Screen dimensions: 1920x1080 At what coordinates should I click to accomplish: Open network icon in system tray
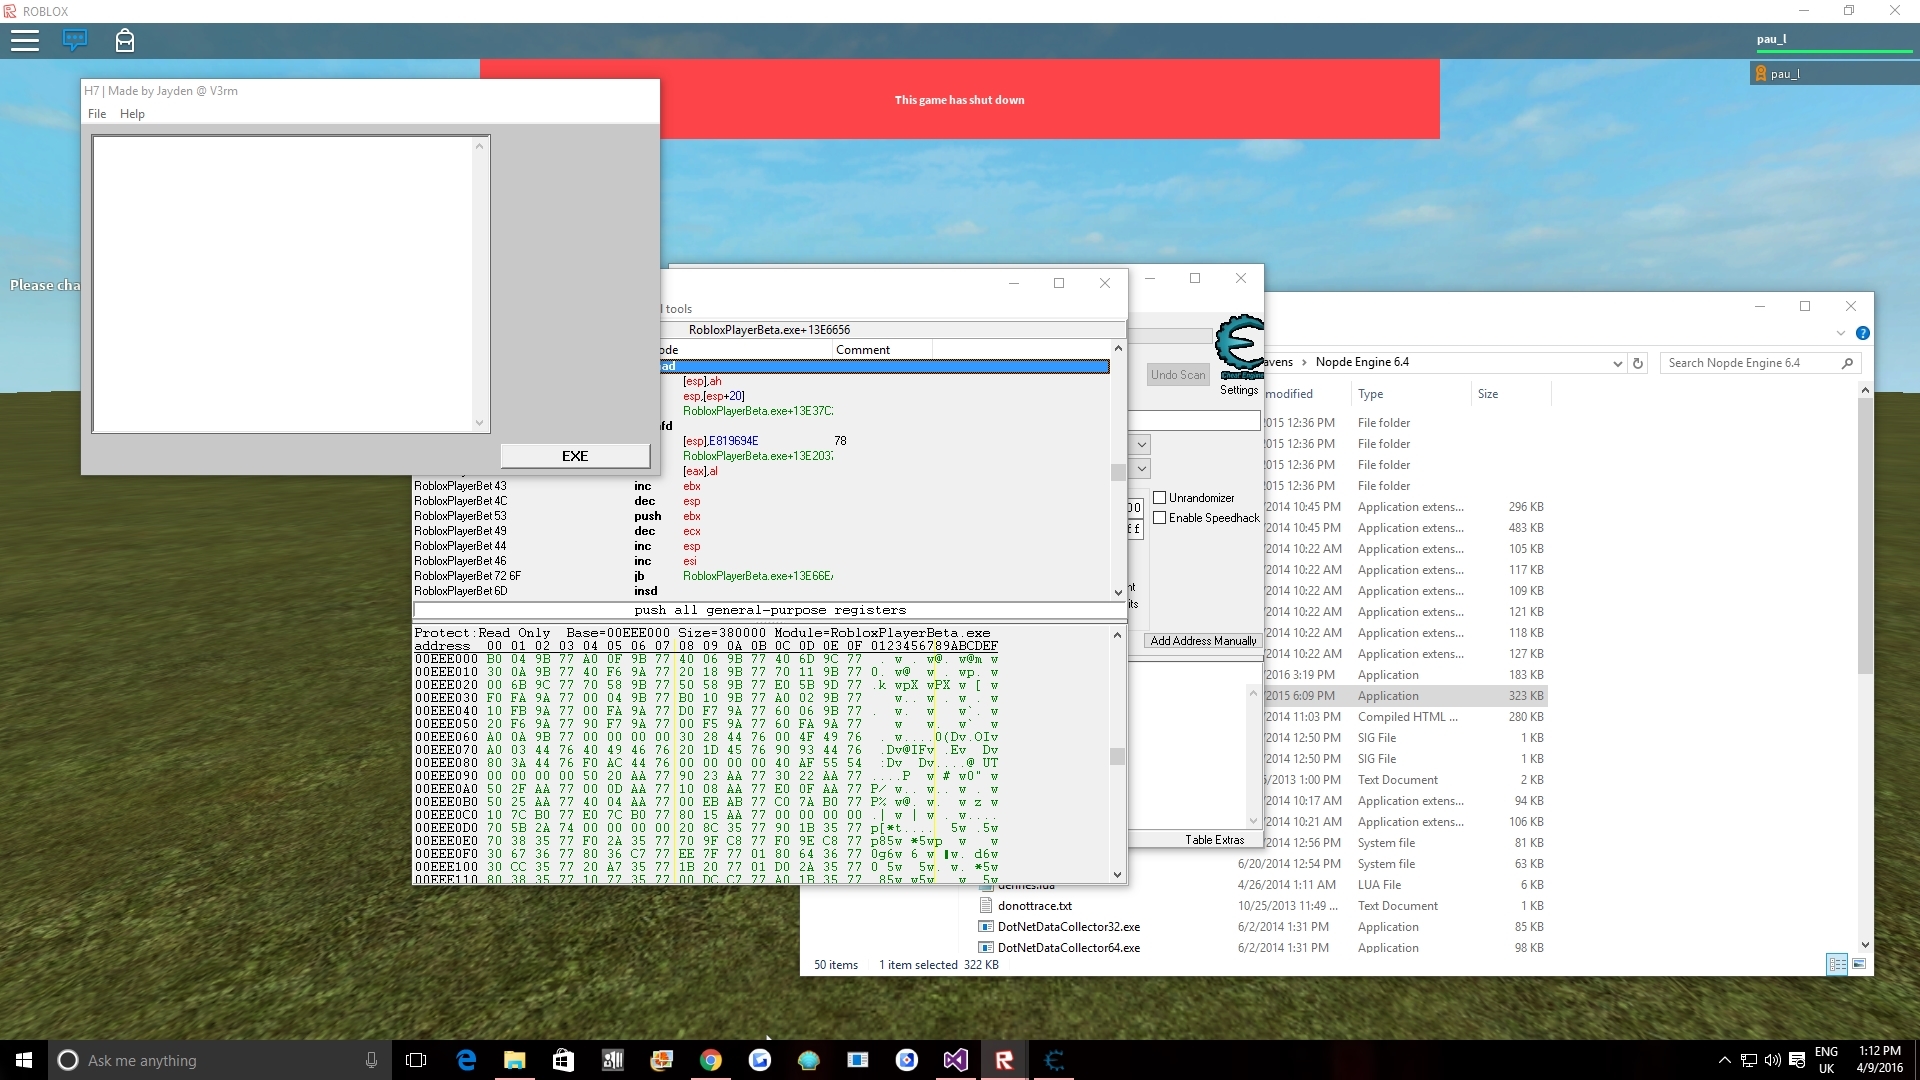pyautogui.click(x=1748, y=1060)
